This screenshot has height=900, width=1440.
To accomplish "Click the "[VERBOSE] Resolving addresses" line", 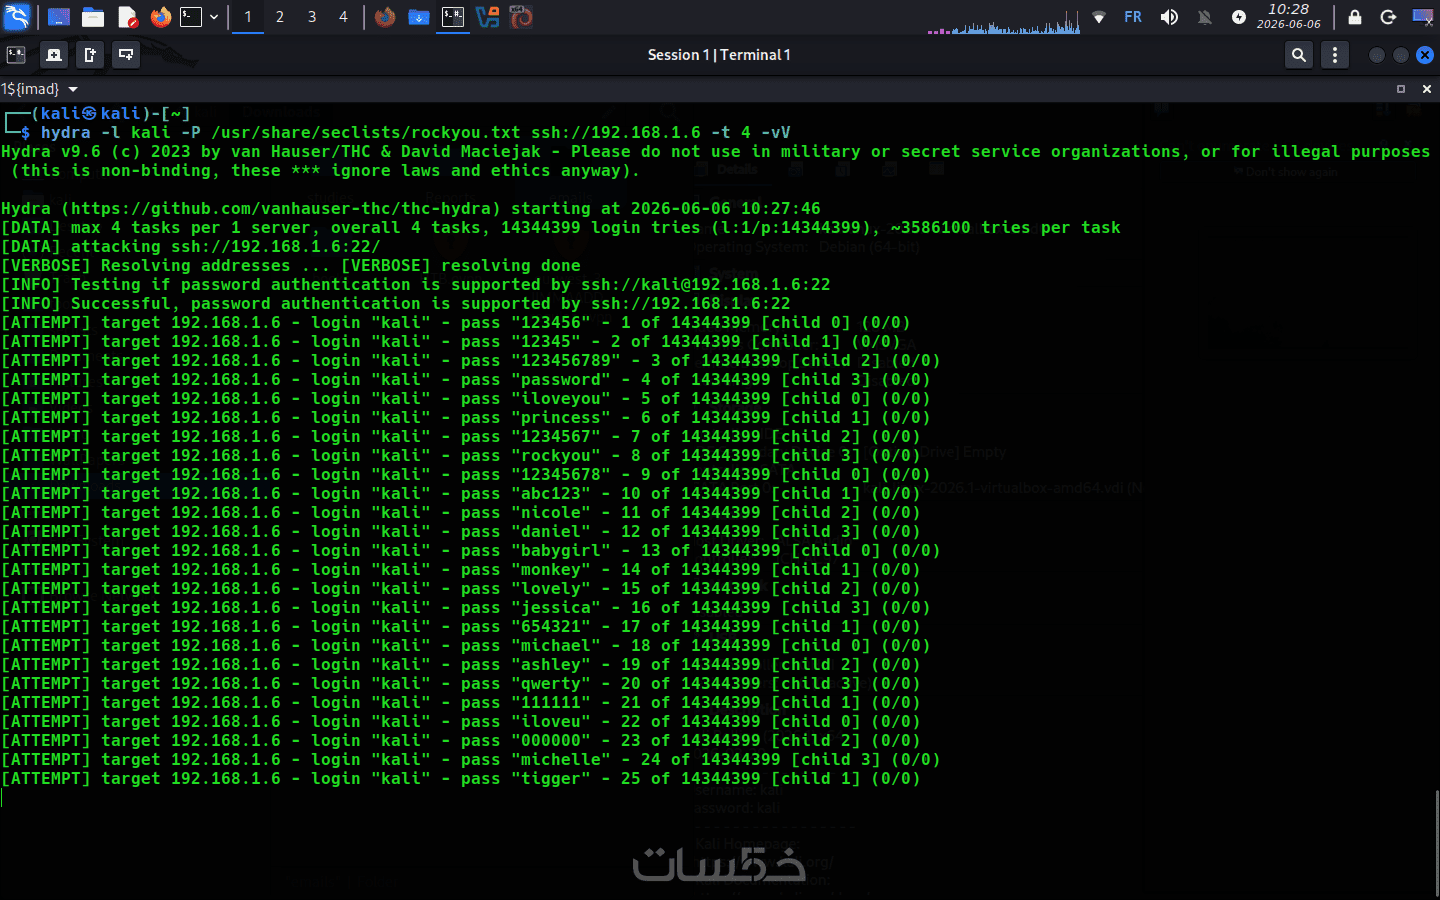I will (x=291, y=266).
